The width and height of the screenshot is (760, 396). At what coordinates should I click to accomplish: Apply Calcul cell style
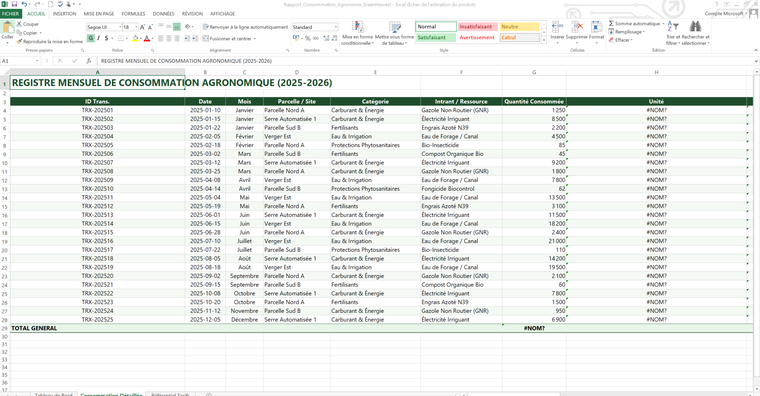(x=520, y=37)
